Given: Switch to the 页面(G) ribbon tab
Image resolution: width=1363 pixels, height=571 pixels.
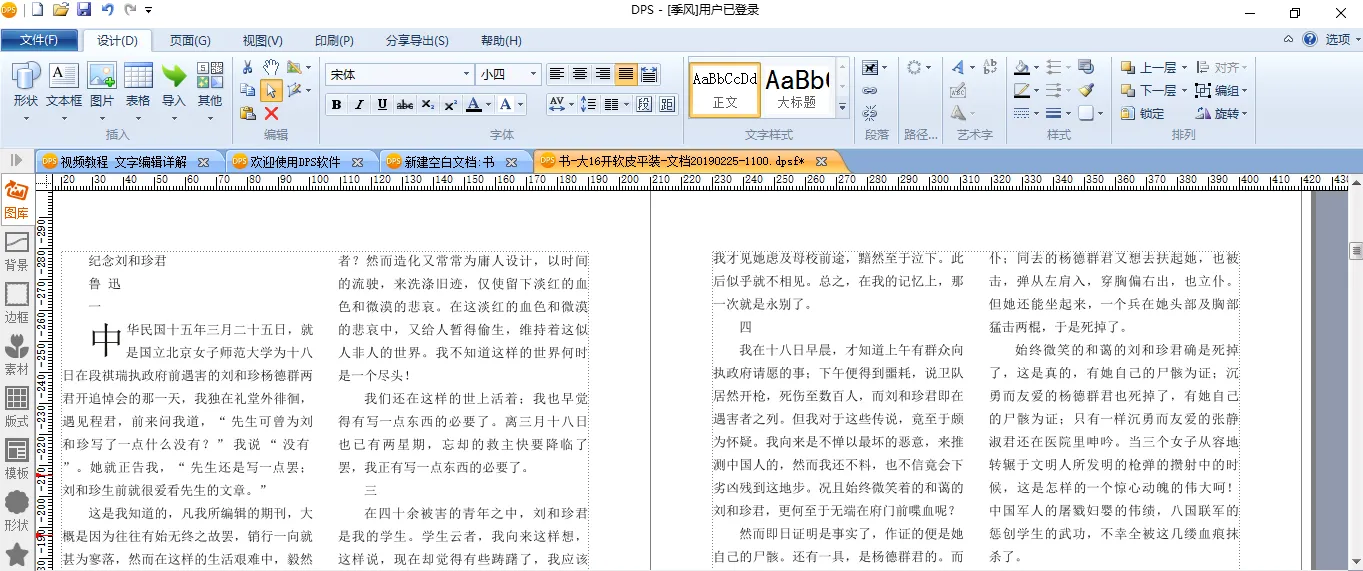Looking at the screenshot, I should (190, 41).
